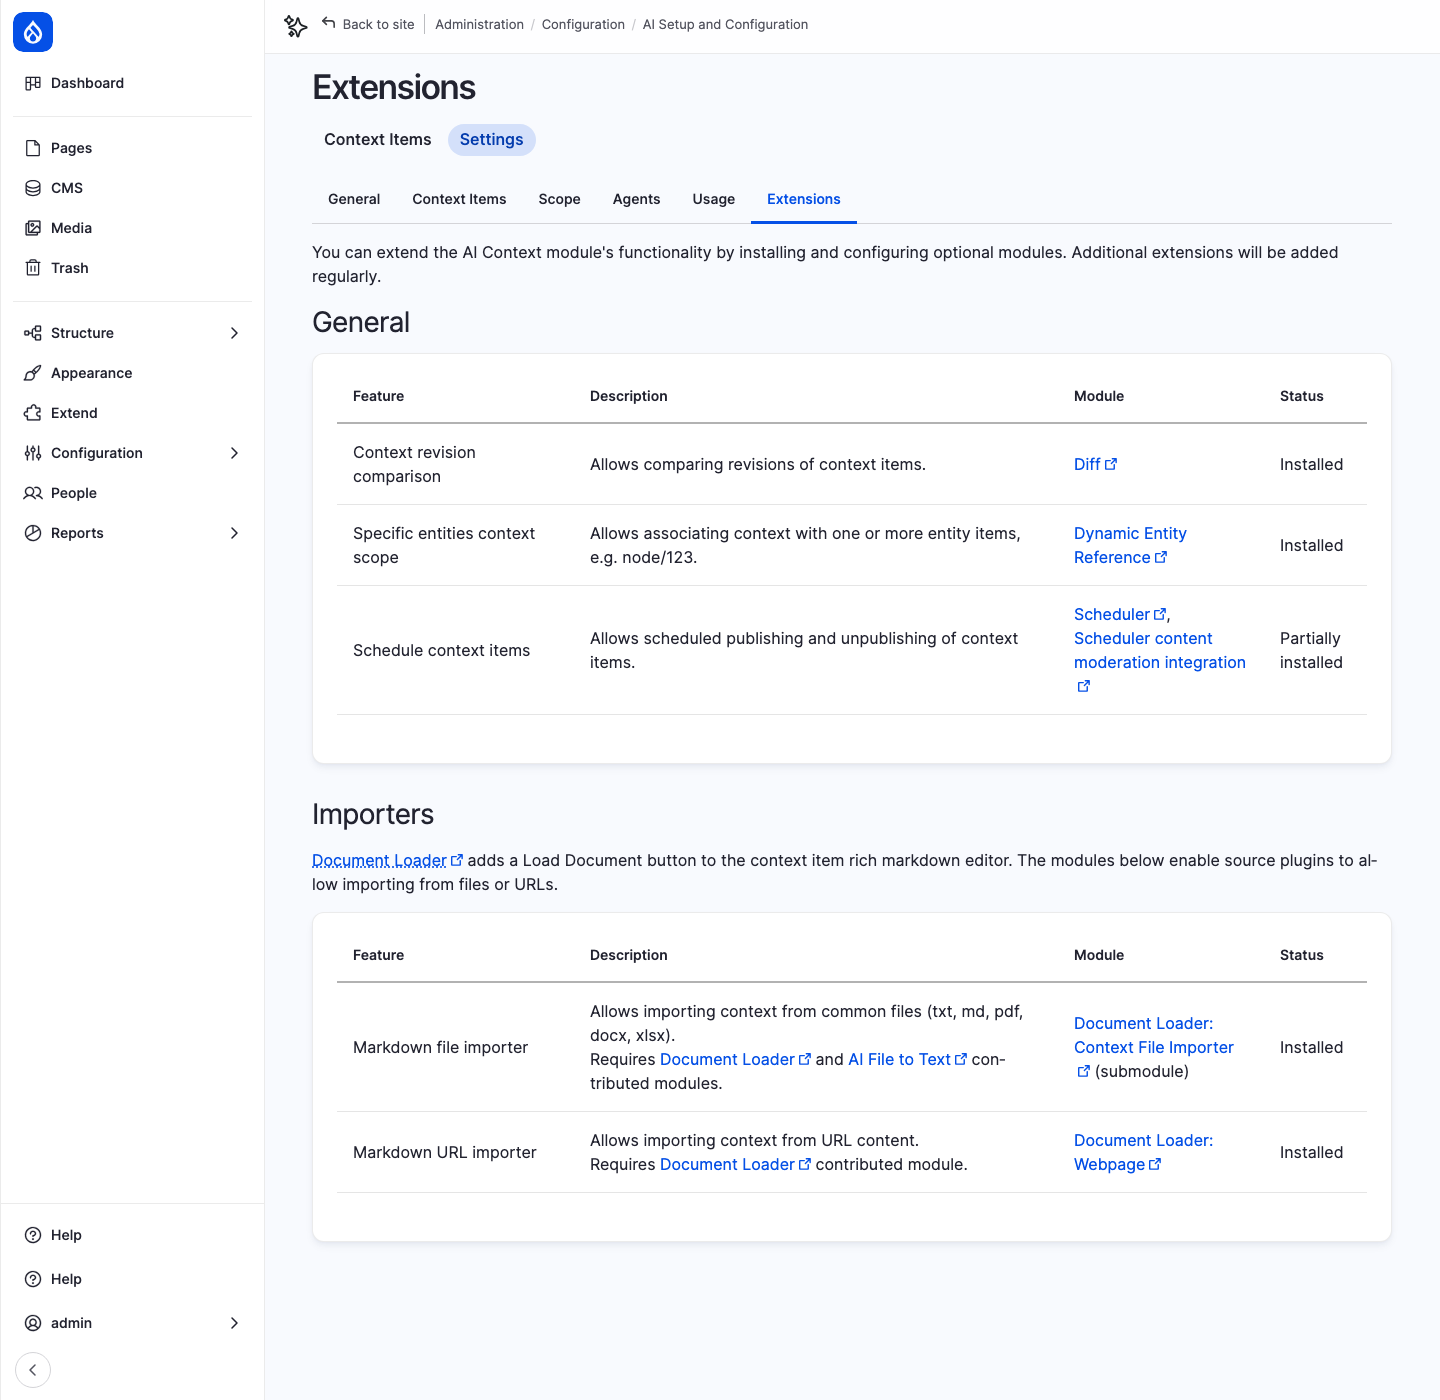Screen dimensions: 1440x1400
Task: Click external link icon after Webpage
Action: tap(1155, 1164)
